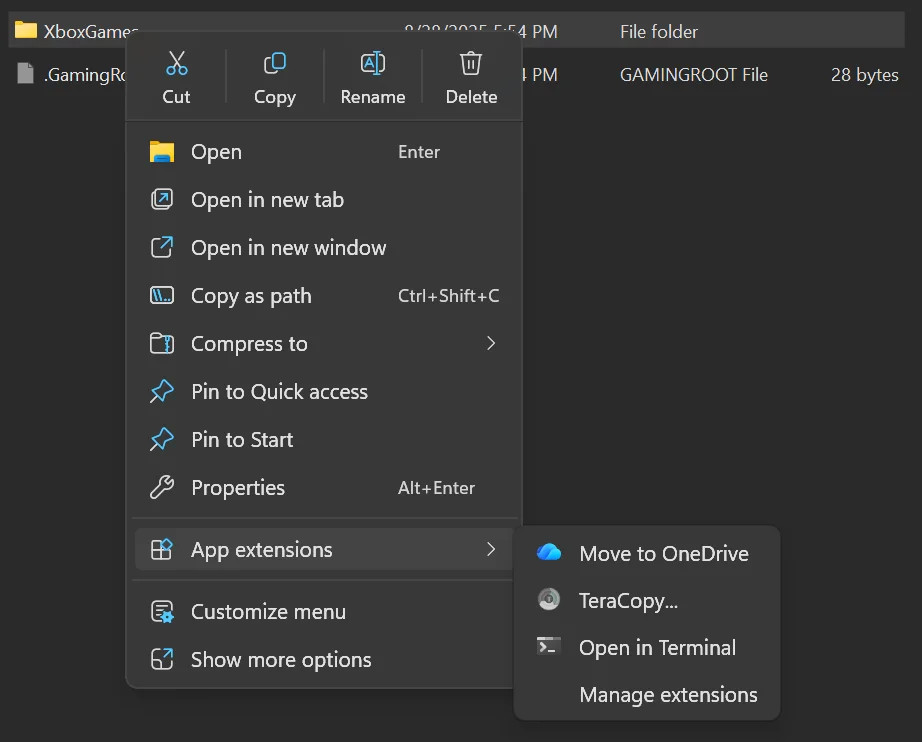Click the Copy as path icon
The height and width of the screenshot is (742, 922).
(162, 295)
